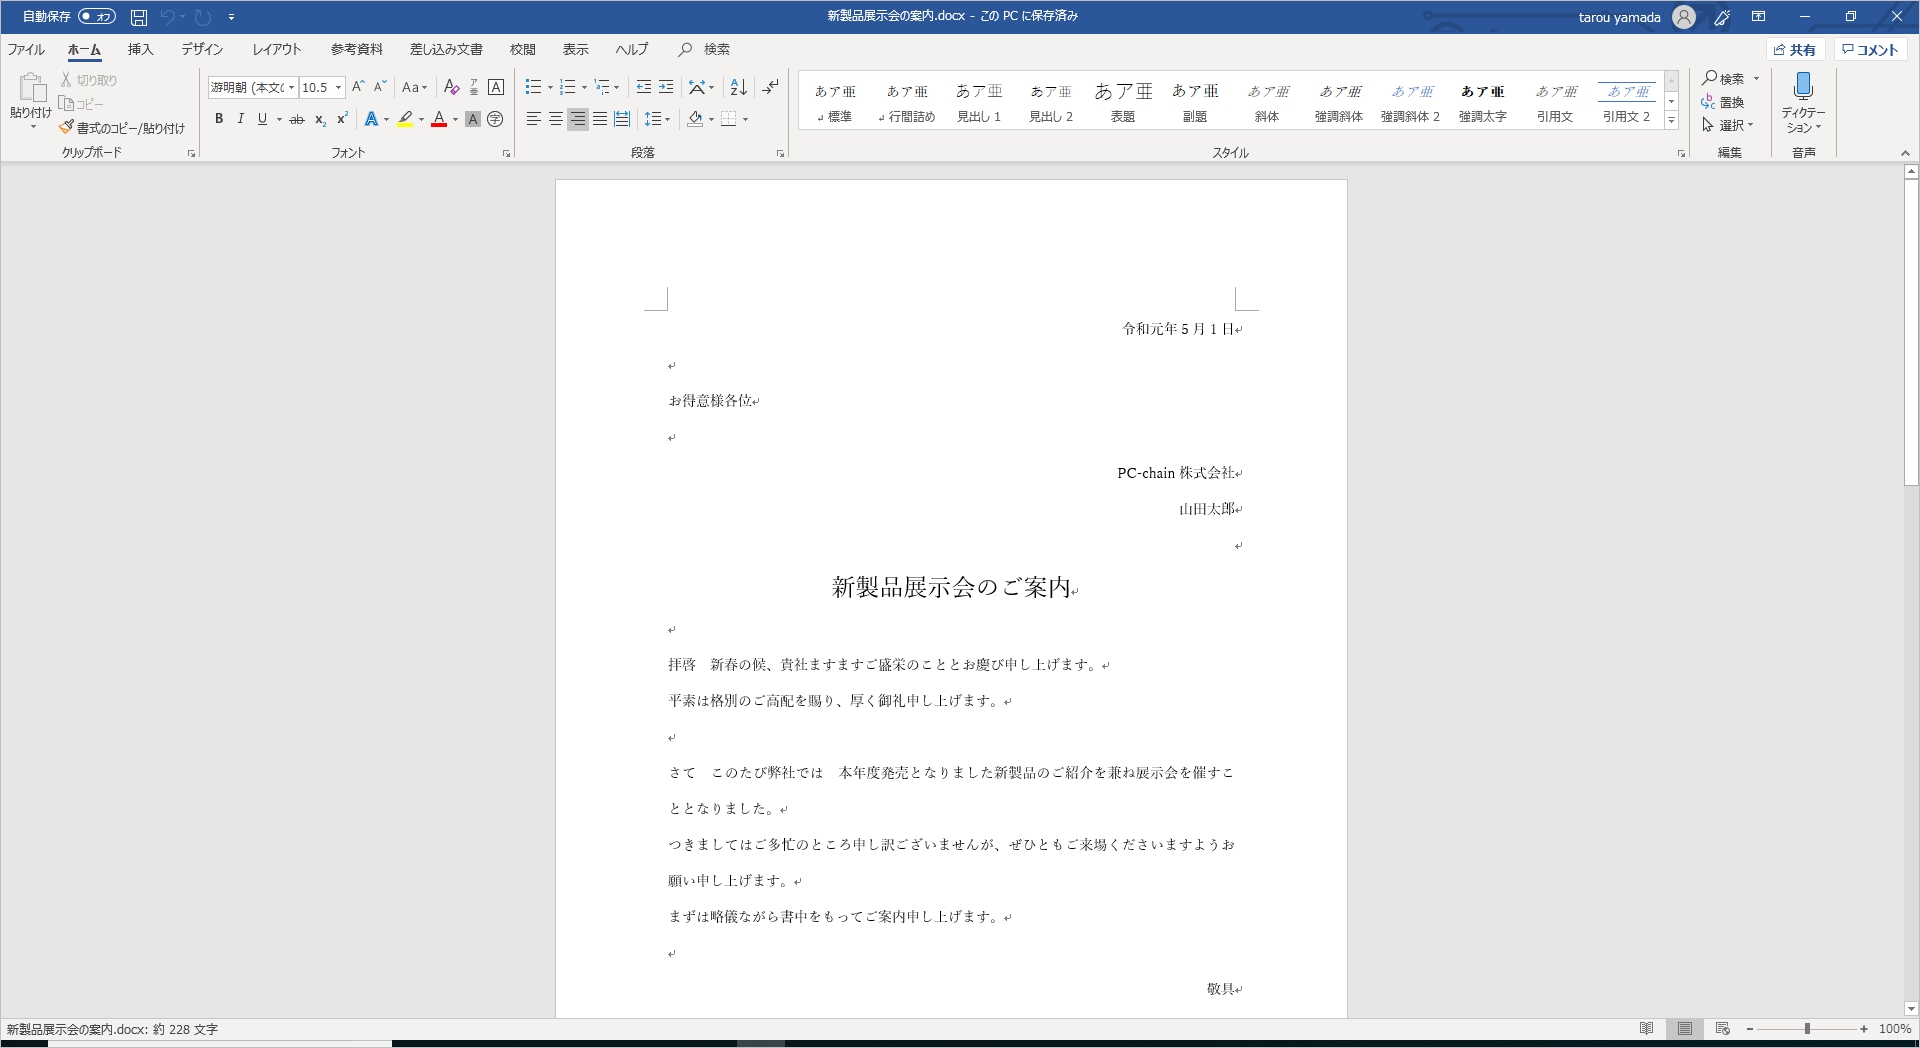
Task: Justify paragraph text
Action: click(600, 119)
